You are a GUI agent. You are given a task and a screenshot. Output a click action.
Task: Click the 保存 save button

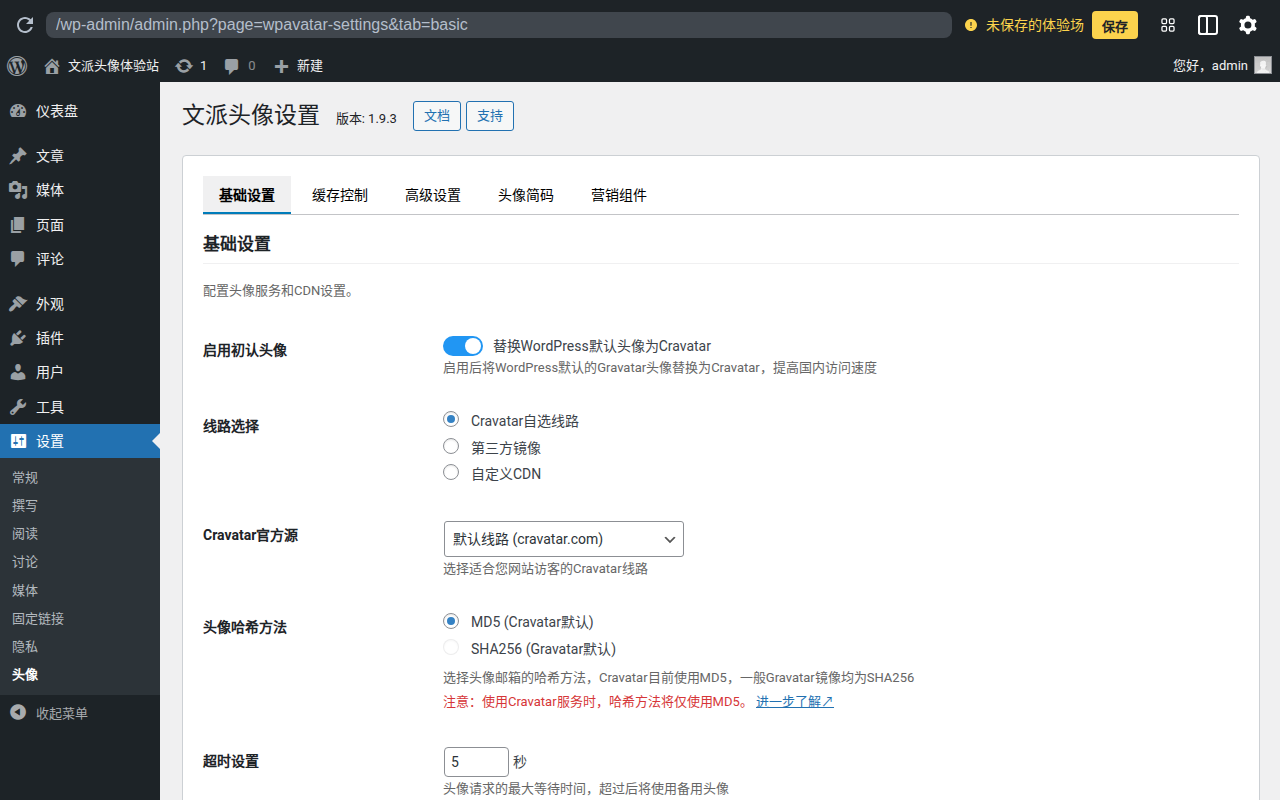coord(1114,24)
